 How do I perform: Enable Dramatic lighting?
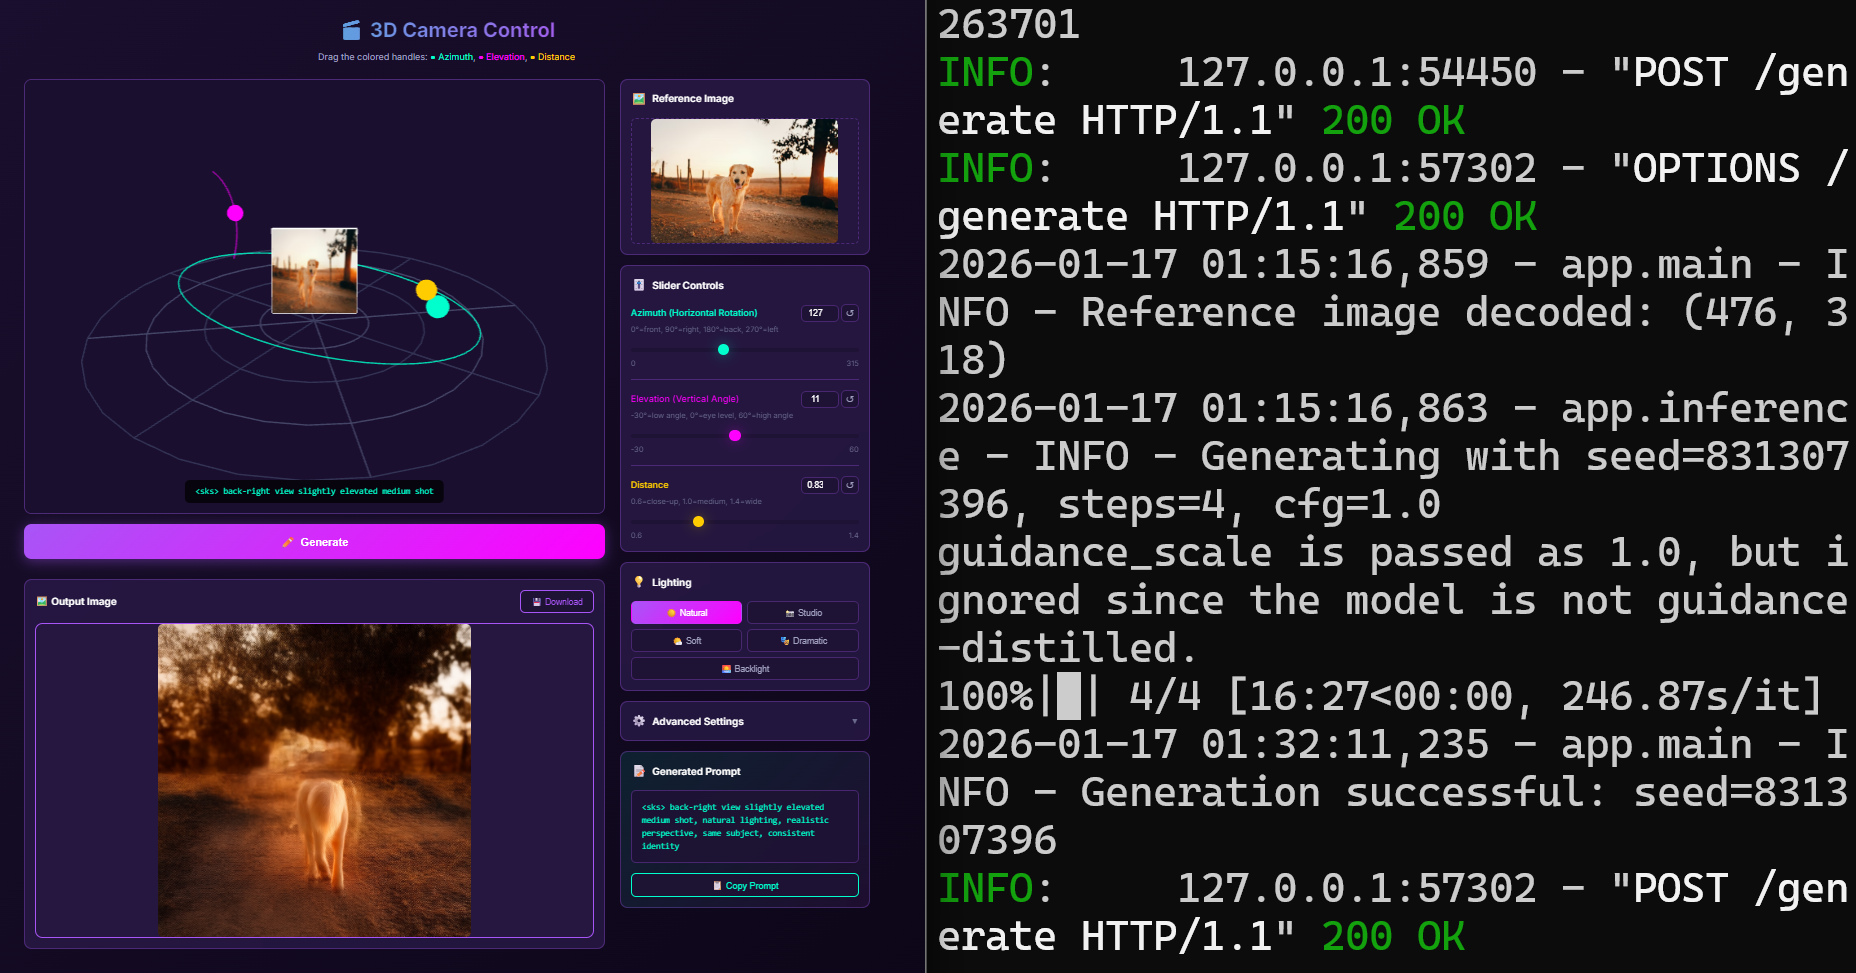(803, 640)
